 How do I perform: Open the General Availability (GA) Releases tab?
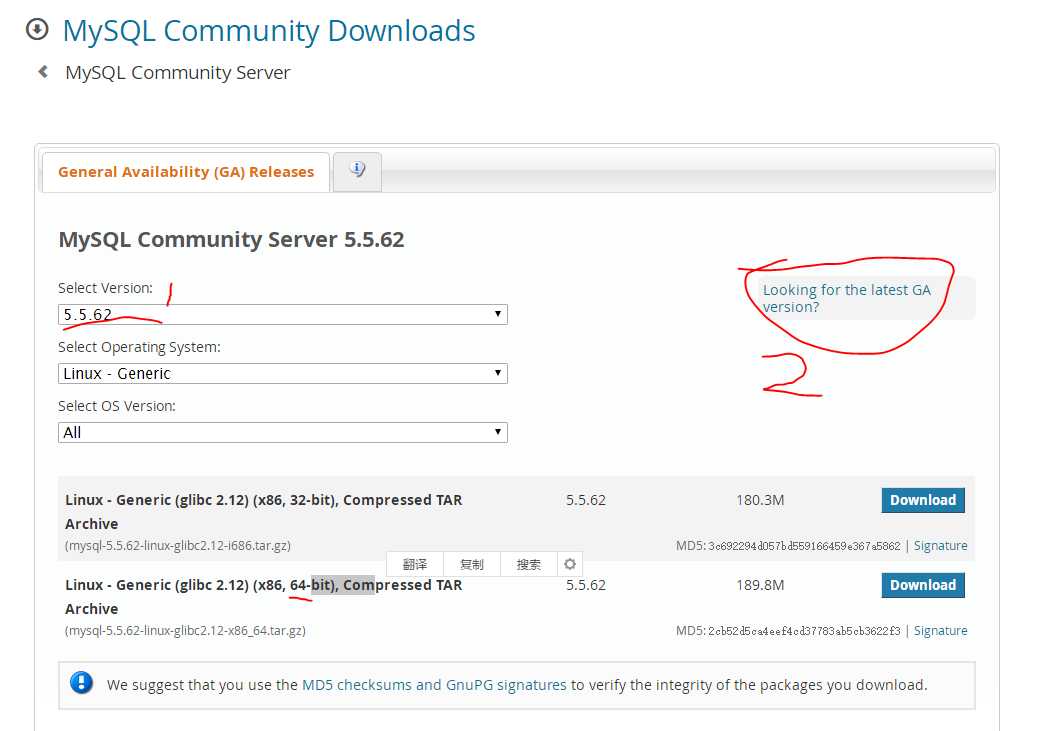186,172
